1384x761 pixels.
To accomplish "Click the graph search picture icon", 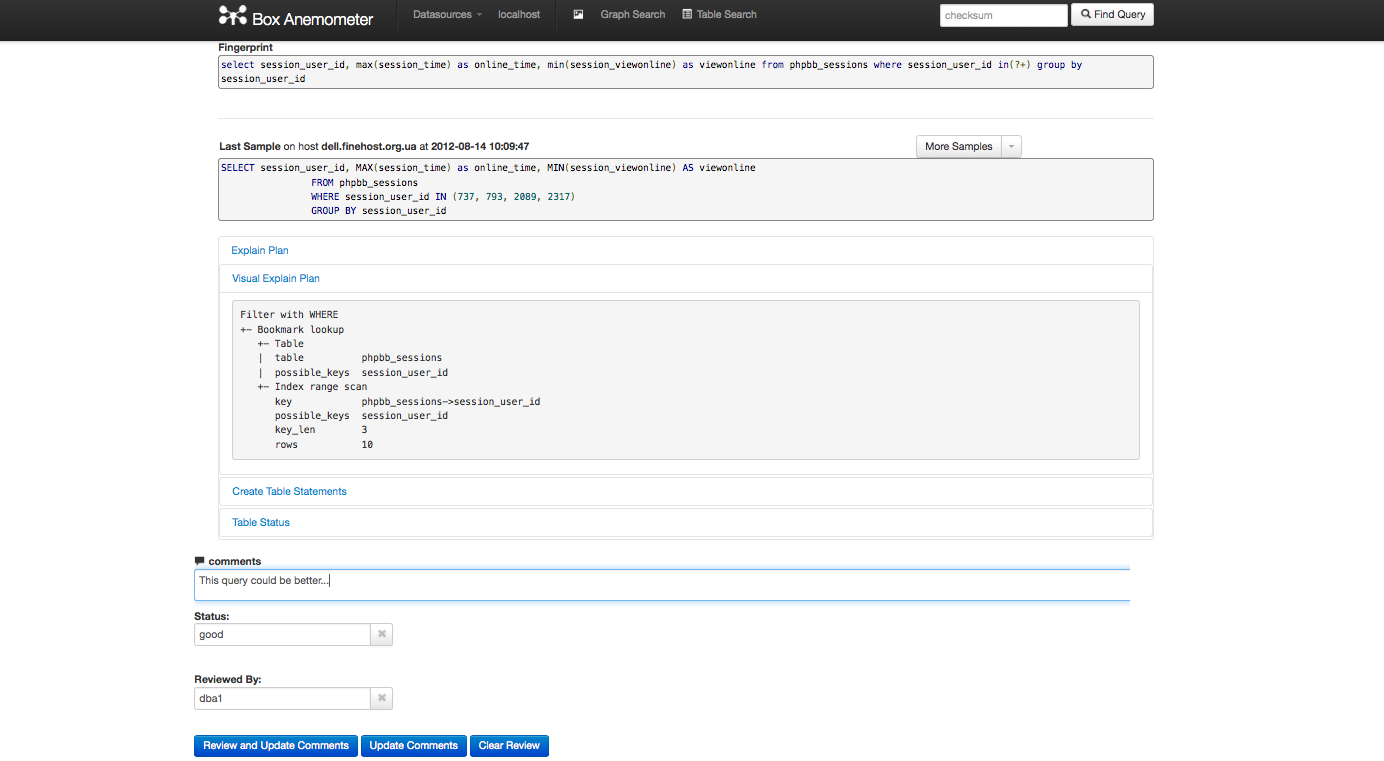I will coord(578,15).
